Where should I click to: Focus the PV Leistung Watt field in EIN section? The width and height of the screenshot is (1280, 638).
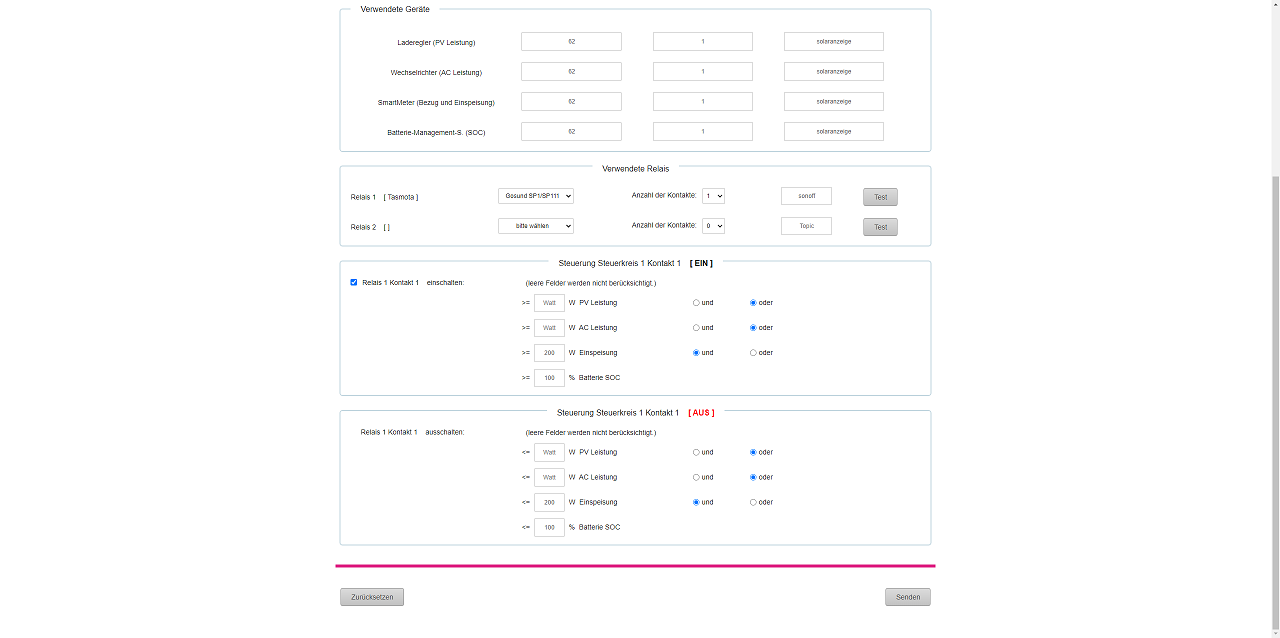[x=549, y=302]
